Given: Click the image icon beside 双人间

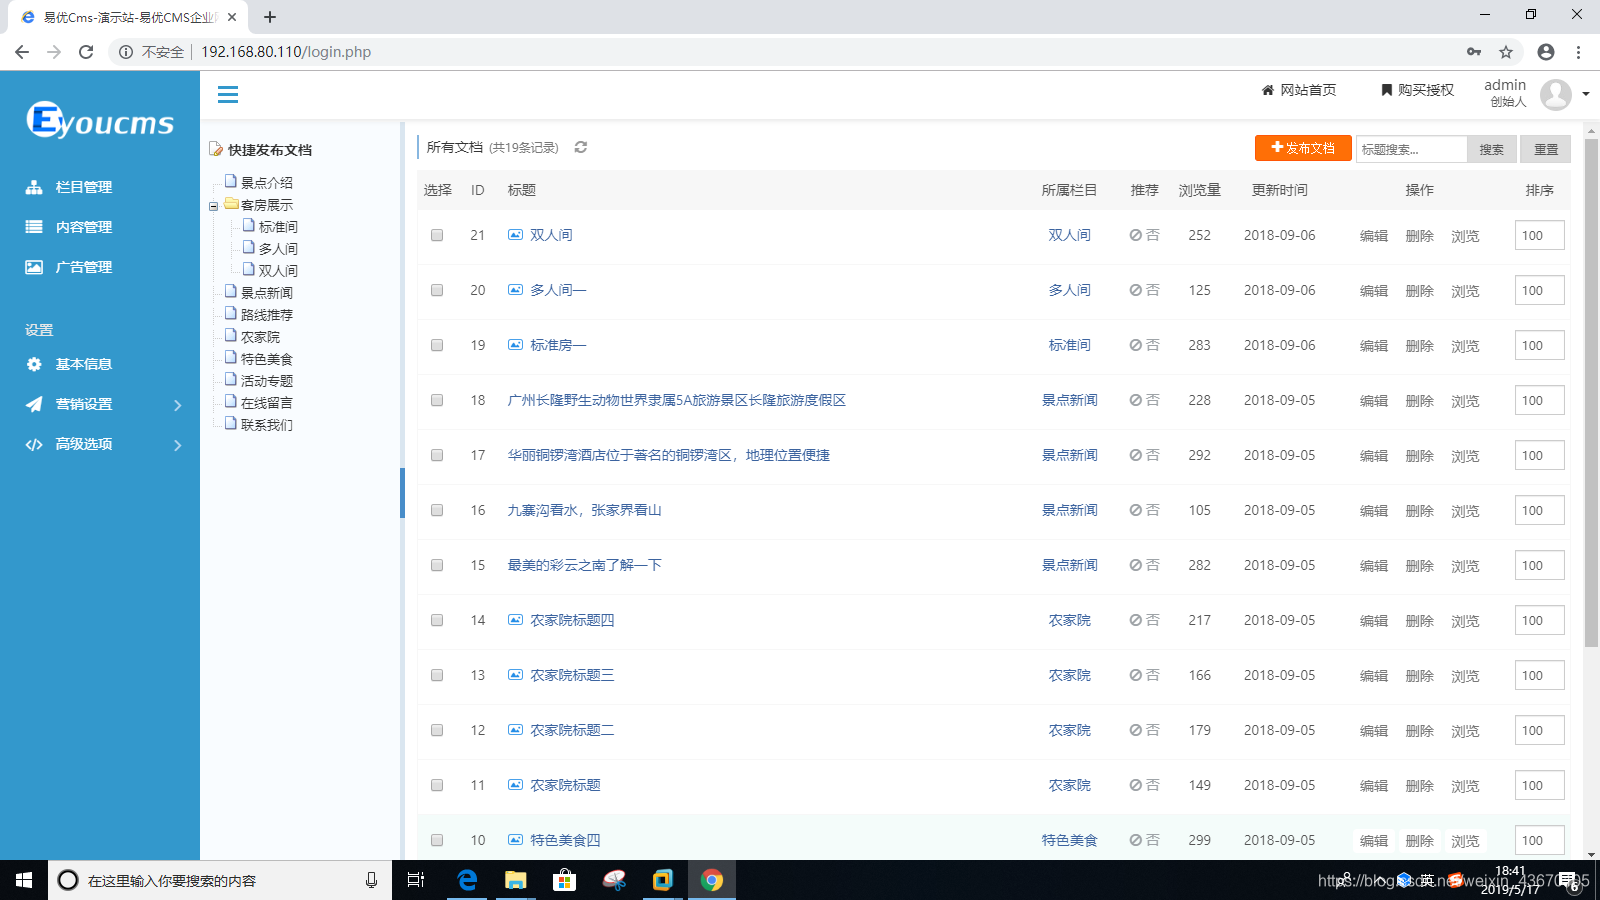Looking at the screenshot, I should (515, 235).
